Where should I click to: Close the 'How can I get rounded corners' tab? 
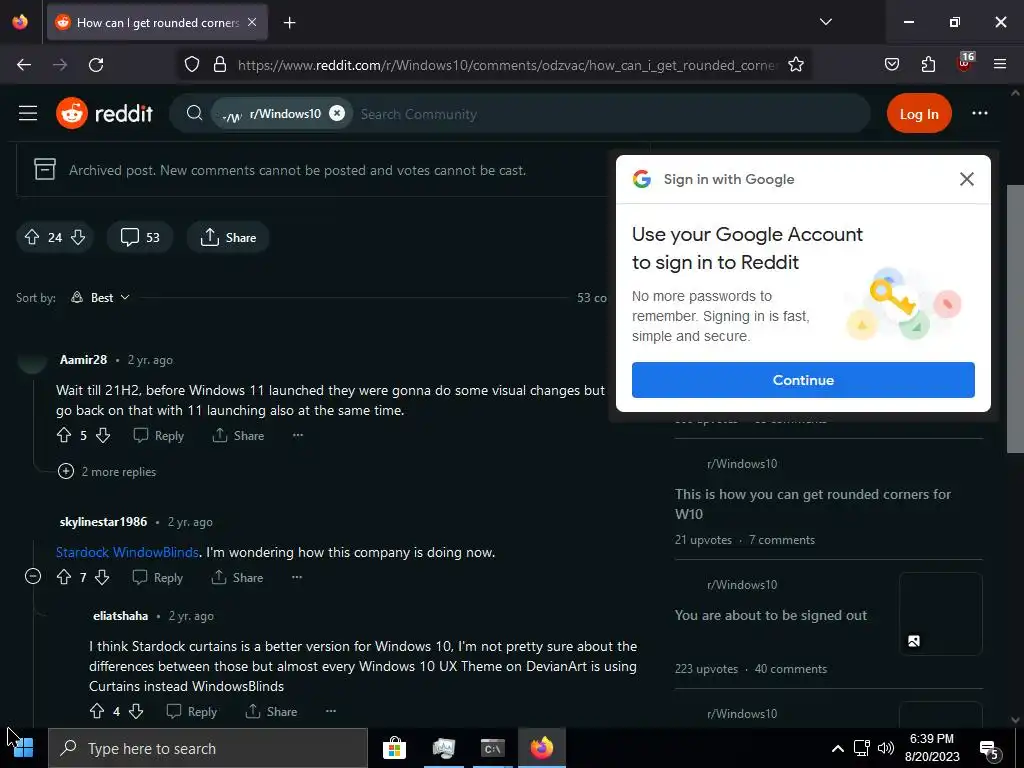coord(252,22)
